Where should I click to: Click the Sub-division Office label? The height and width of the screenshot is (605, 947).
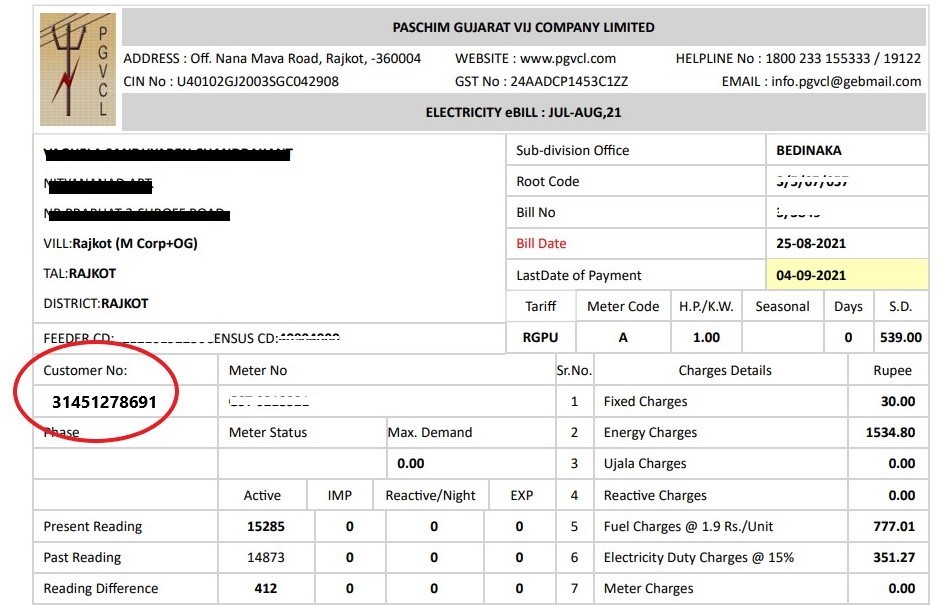coord(573,150)
